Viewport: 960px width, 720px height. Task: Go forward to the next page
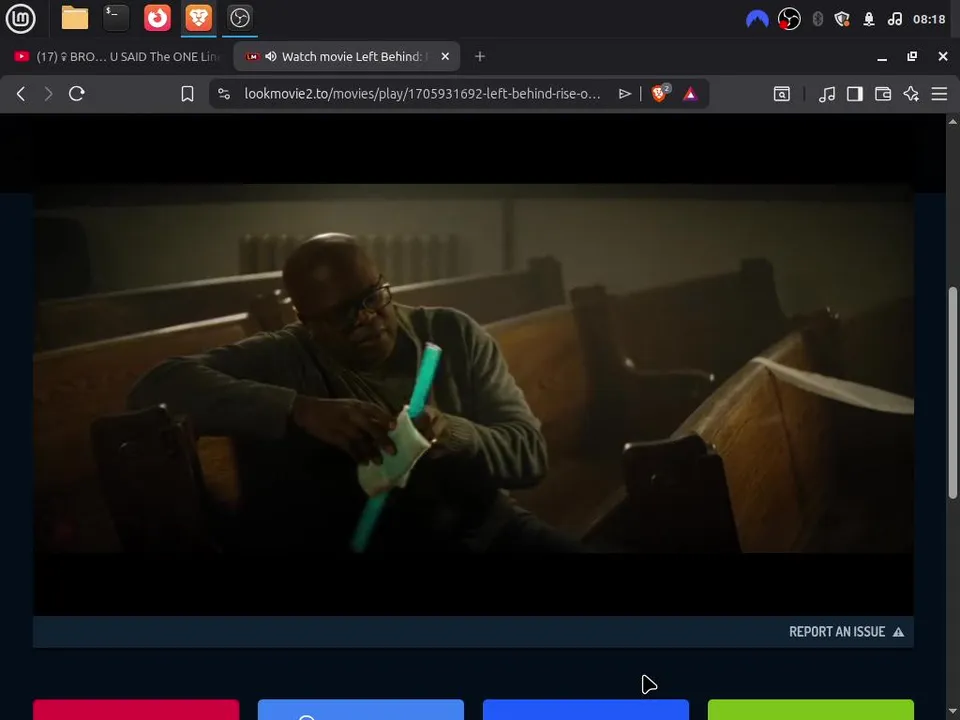pyautogui.click(x=48, y=94)
